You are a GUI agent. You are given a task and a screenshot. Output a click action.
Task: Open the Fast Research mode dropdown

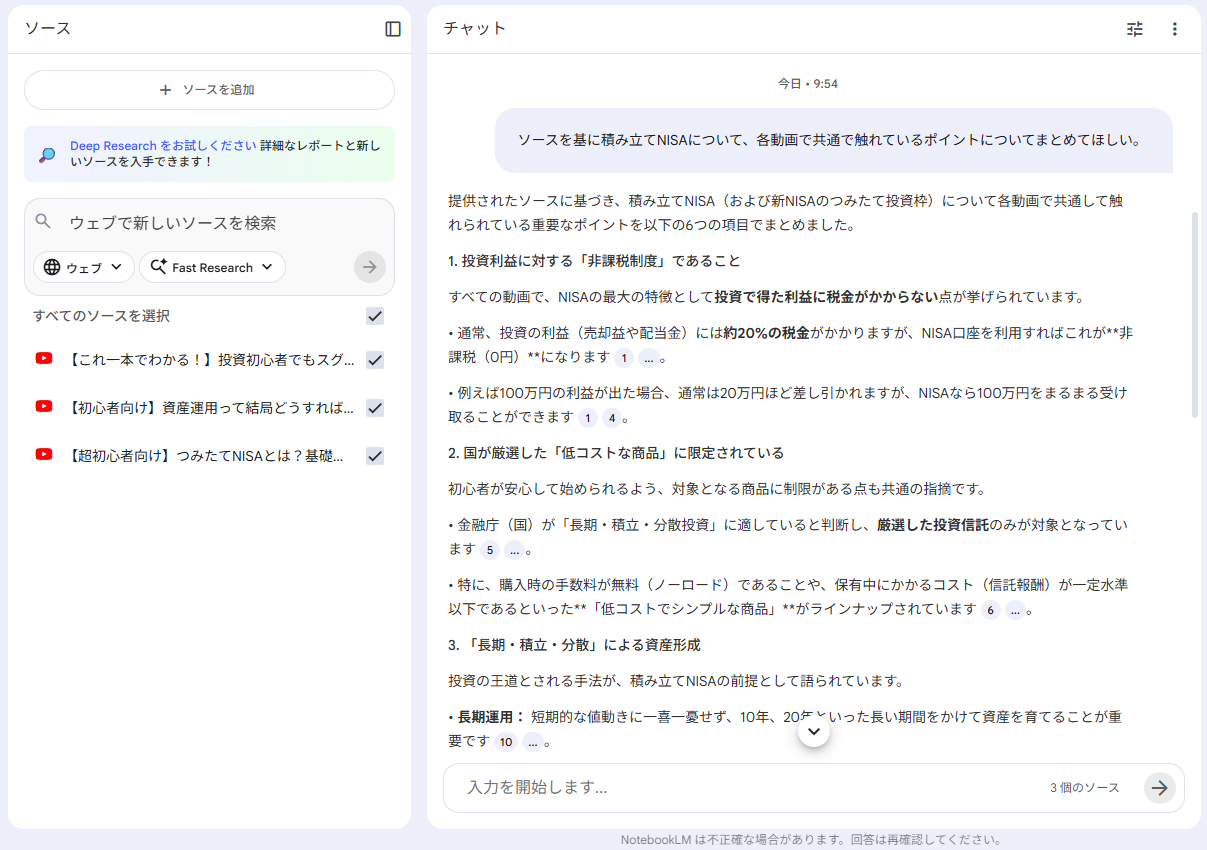click(212, 267)
